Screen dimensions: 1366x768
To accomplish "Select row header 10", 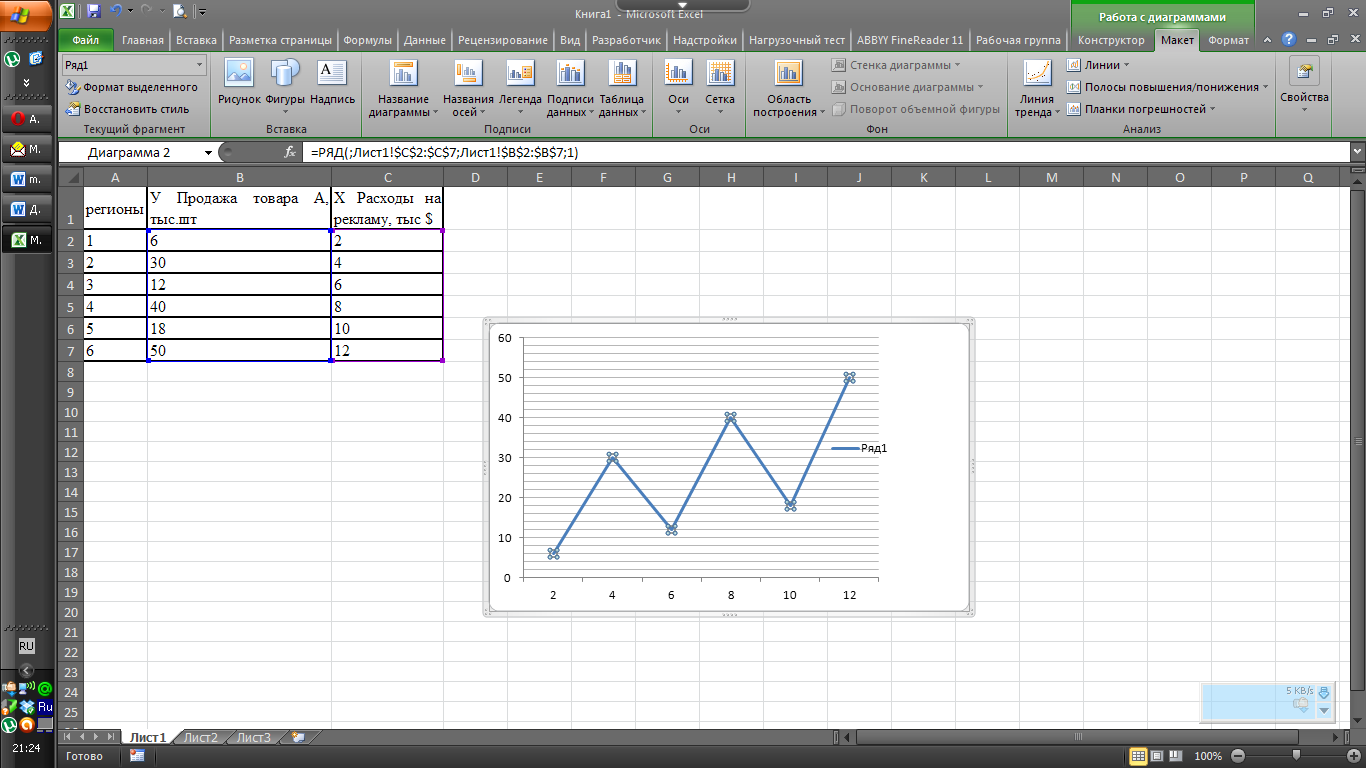I will click(x=70, y=412).
